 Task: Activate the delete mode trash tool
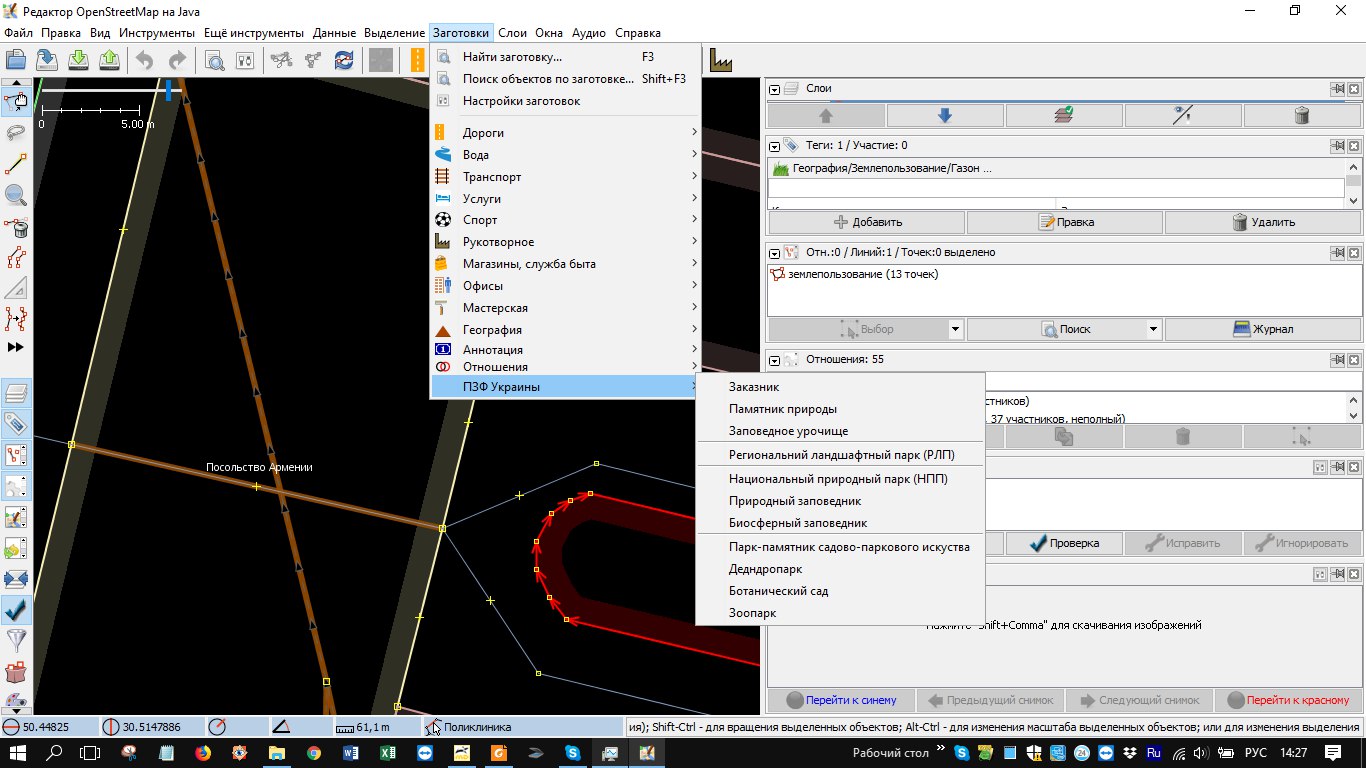[16, 226]
